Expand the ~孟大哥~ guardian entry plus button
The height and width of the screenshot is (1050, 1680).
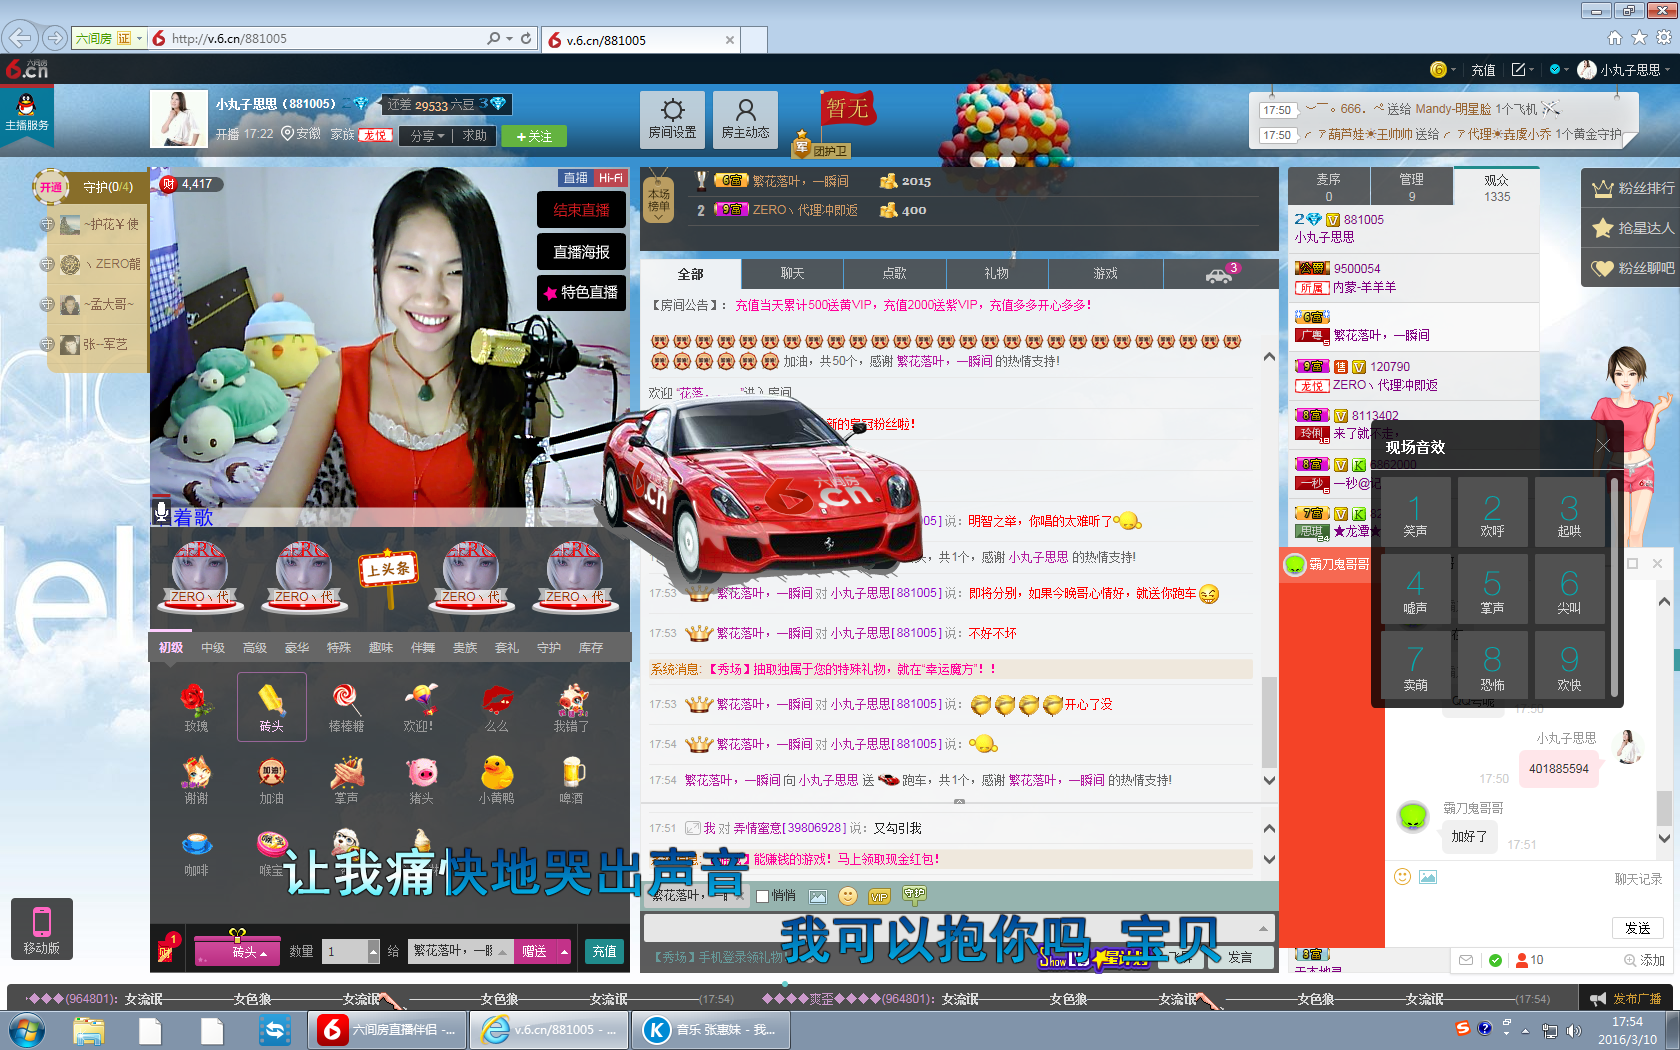click(x=47, y=304)
